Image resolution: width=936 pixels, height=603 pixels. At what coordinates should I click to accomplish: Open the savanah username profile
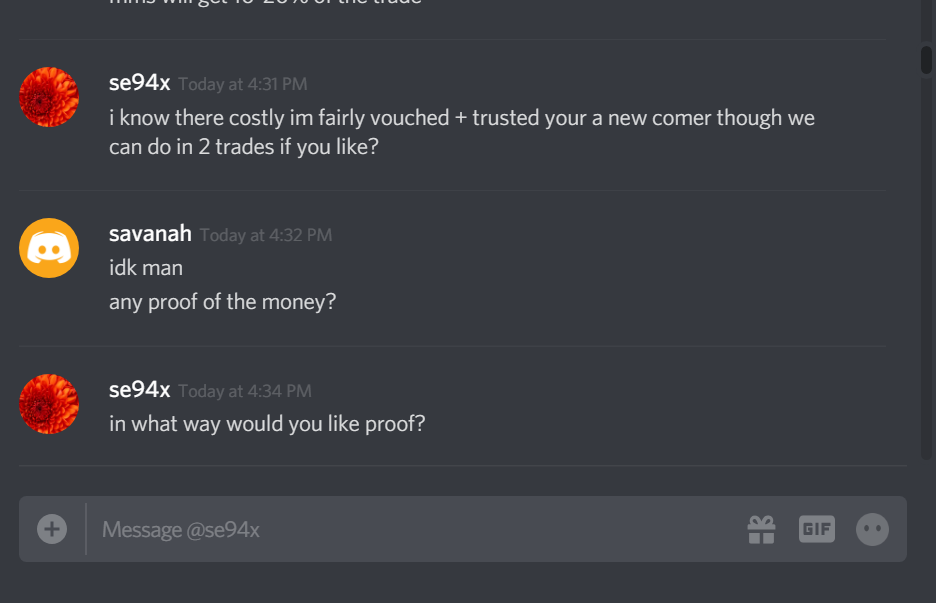150,234
